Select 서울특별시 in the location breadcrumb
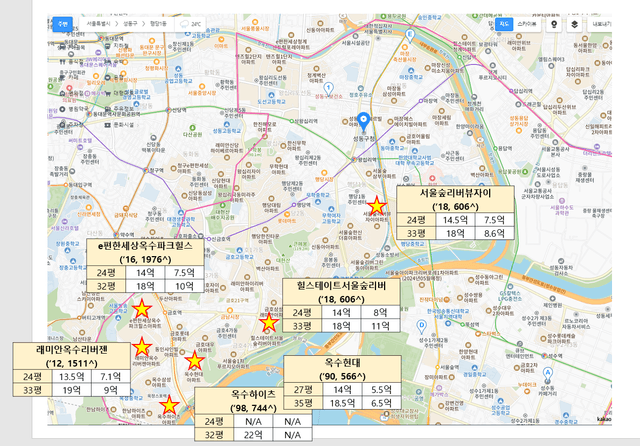The image size is (640, 446). pos(98,24)
